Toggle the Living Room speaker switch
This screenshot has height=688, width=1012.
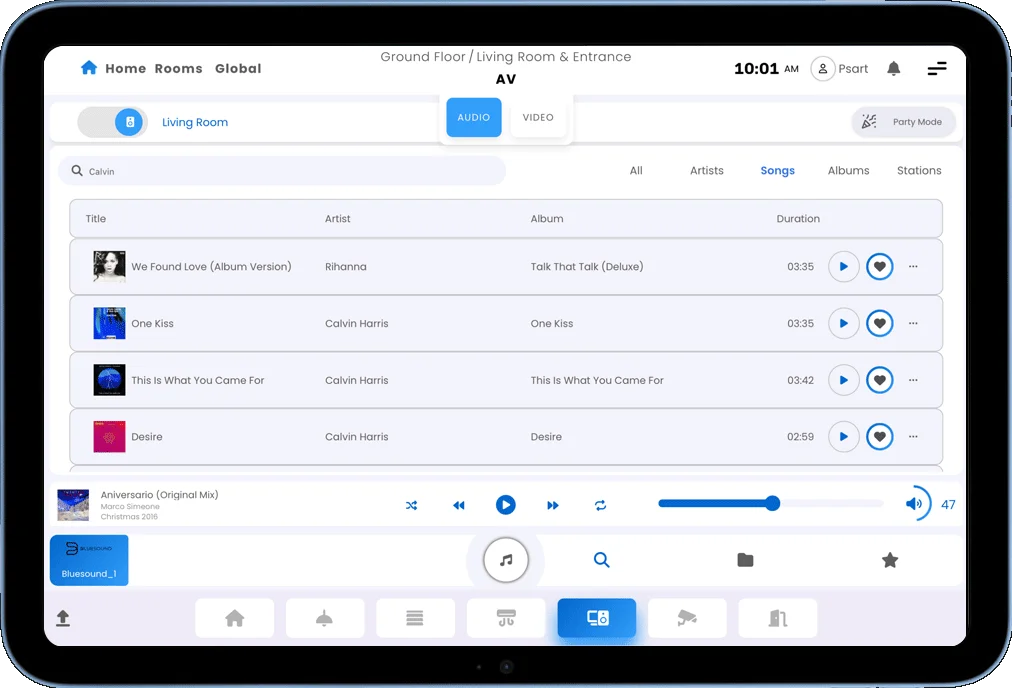[112, 122]
